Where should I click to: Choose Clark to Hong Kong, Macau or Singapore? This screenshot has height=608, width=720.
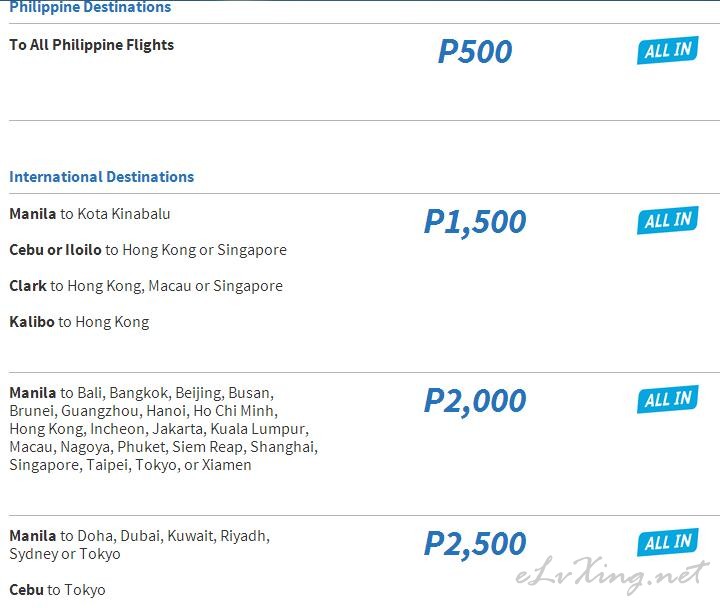pos(146,286)
